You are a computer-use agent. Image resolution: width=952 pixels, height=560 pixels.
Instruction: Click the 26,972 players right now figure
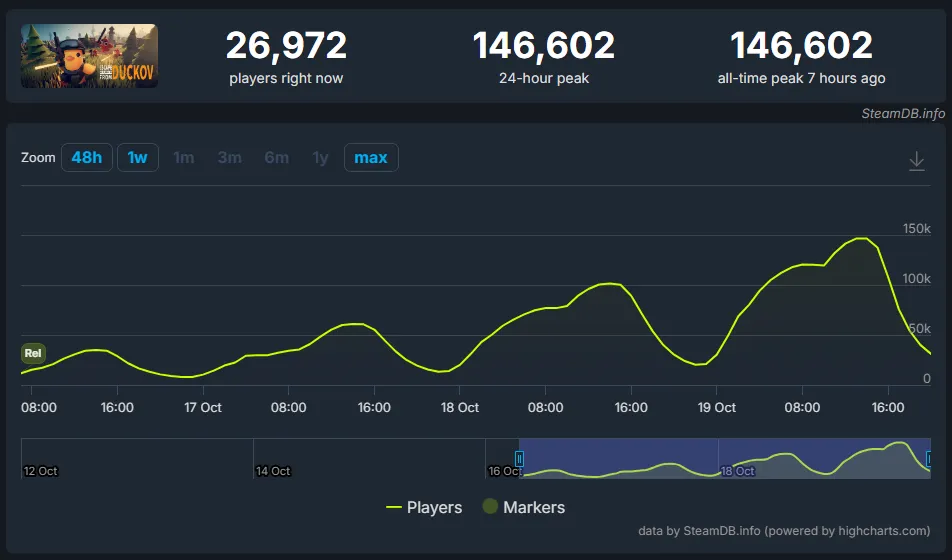[x=286, y=45]
